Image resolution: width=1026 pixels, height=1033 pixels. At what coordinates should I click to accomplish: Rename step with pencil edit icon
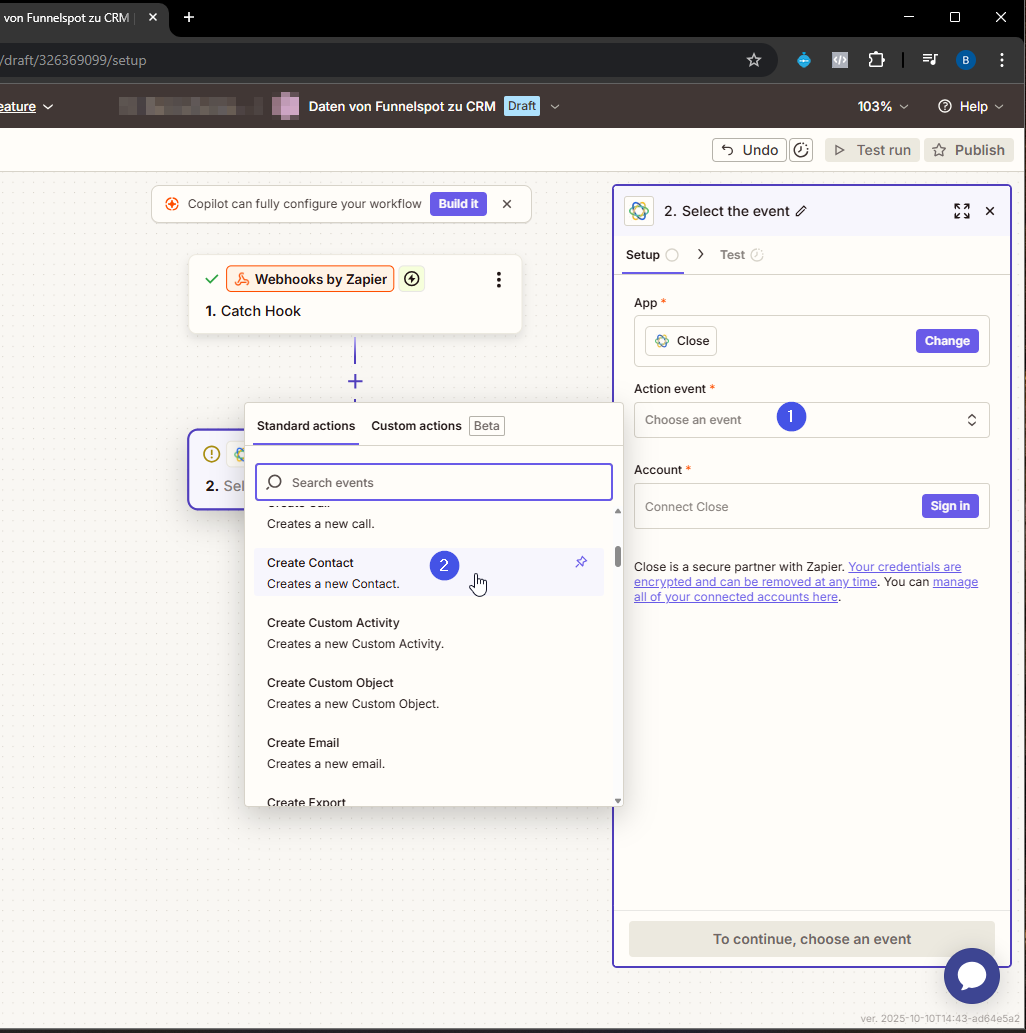801,211
